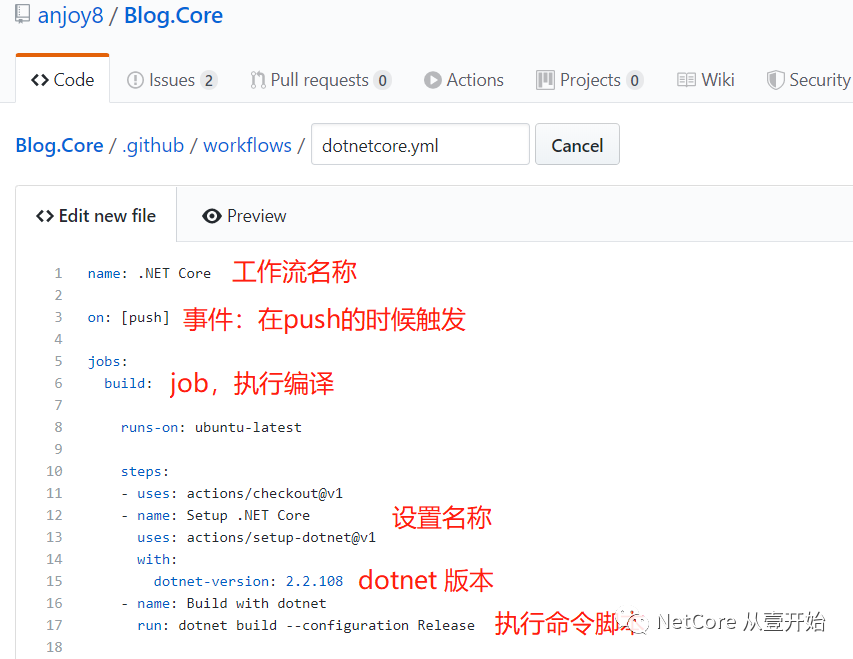This screenshot has height=659, width=853.
Task: Click the Projects board icon
Action: (545, 80)
